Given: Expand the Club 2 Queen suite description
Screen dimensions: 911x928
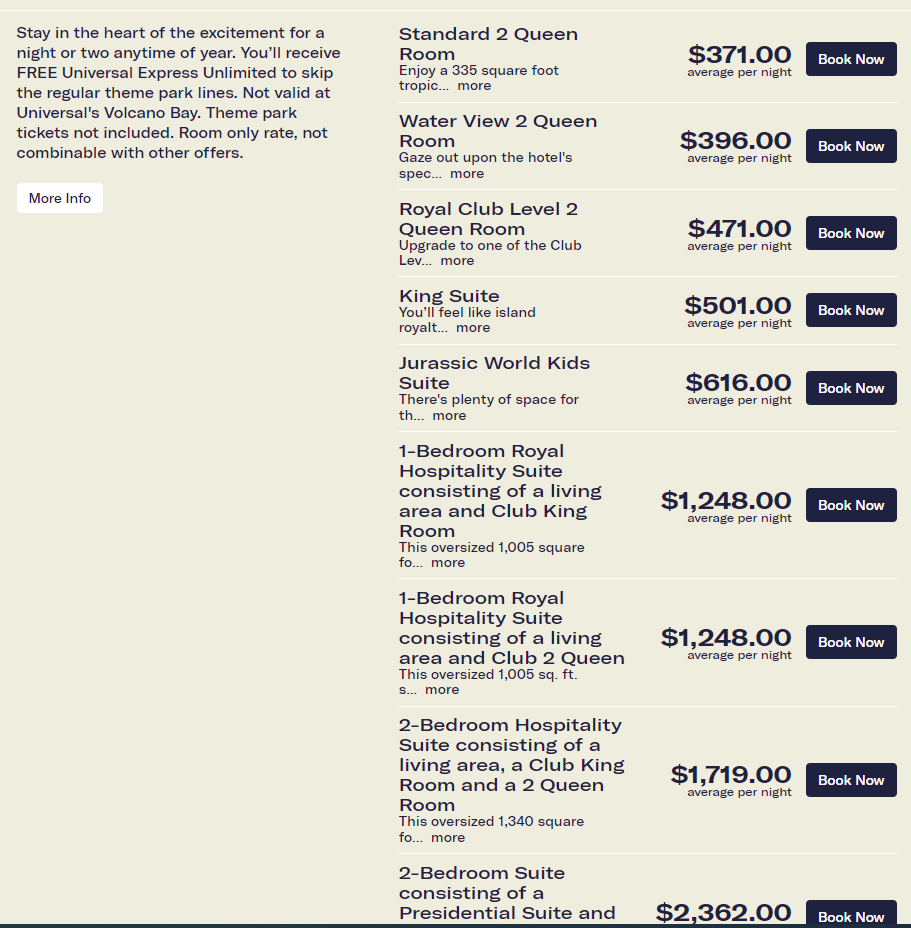Looking at the screenshot, I should click(442, 690).
